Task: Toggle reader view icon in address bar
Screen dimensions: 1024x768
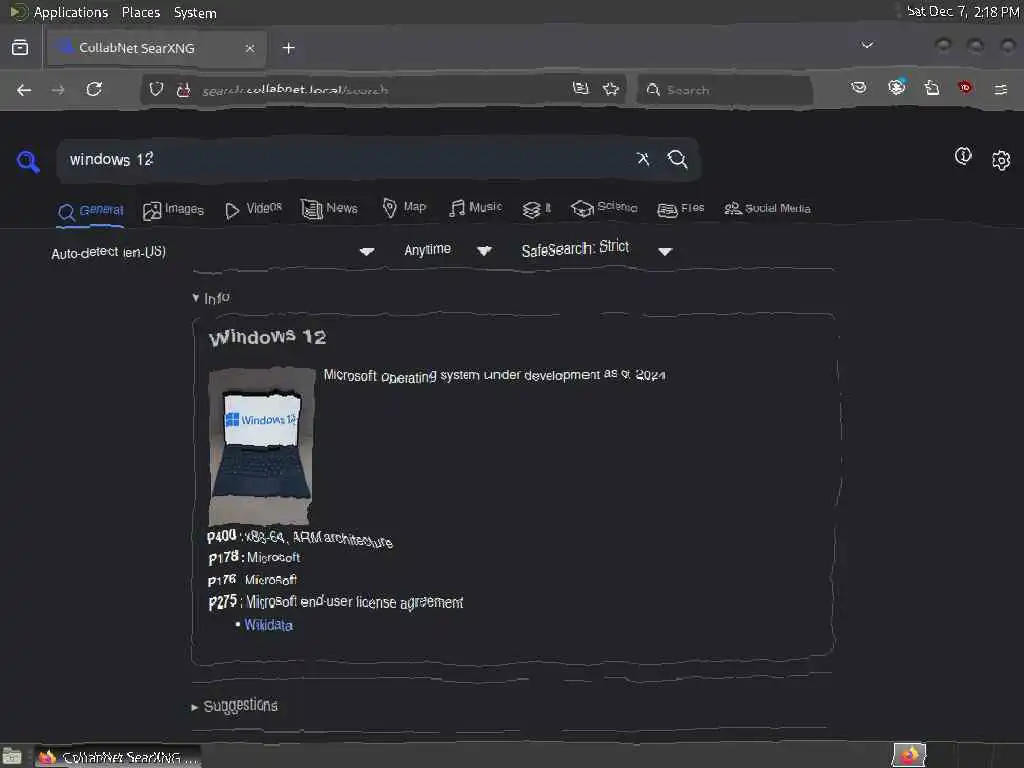Action: (x=581, y=88)
